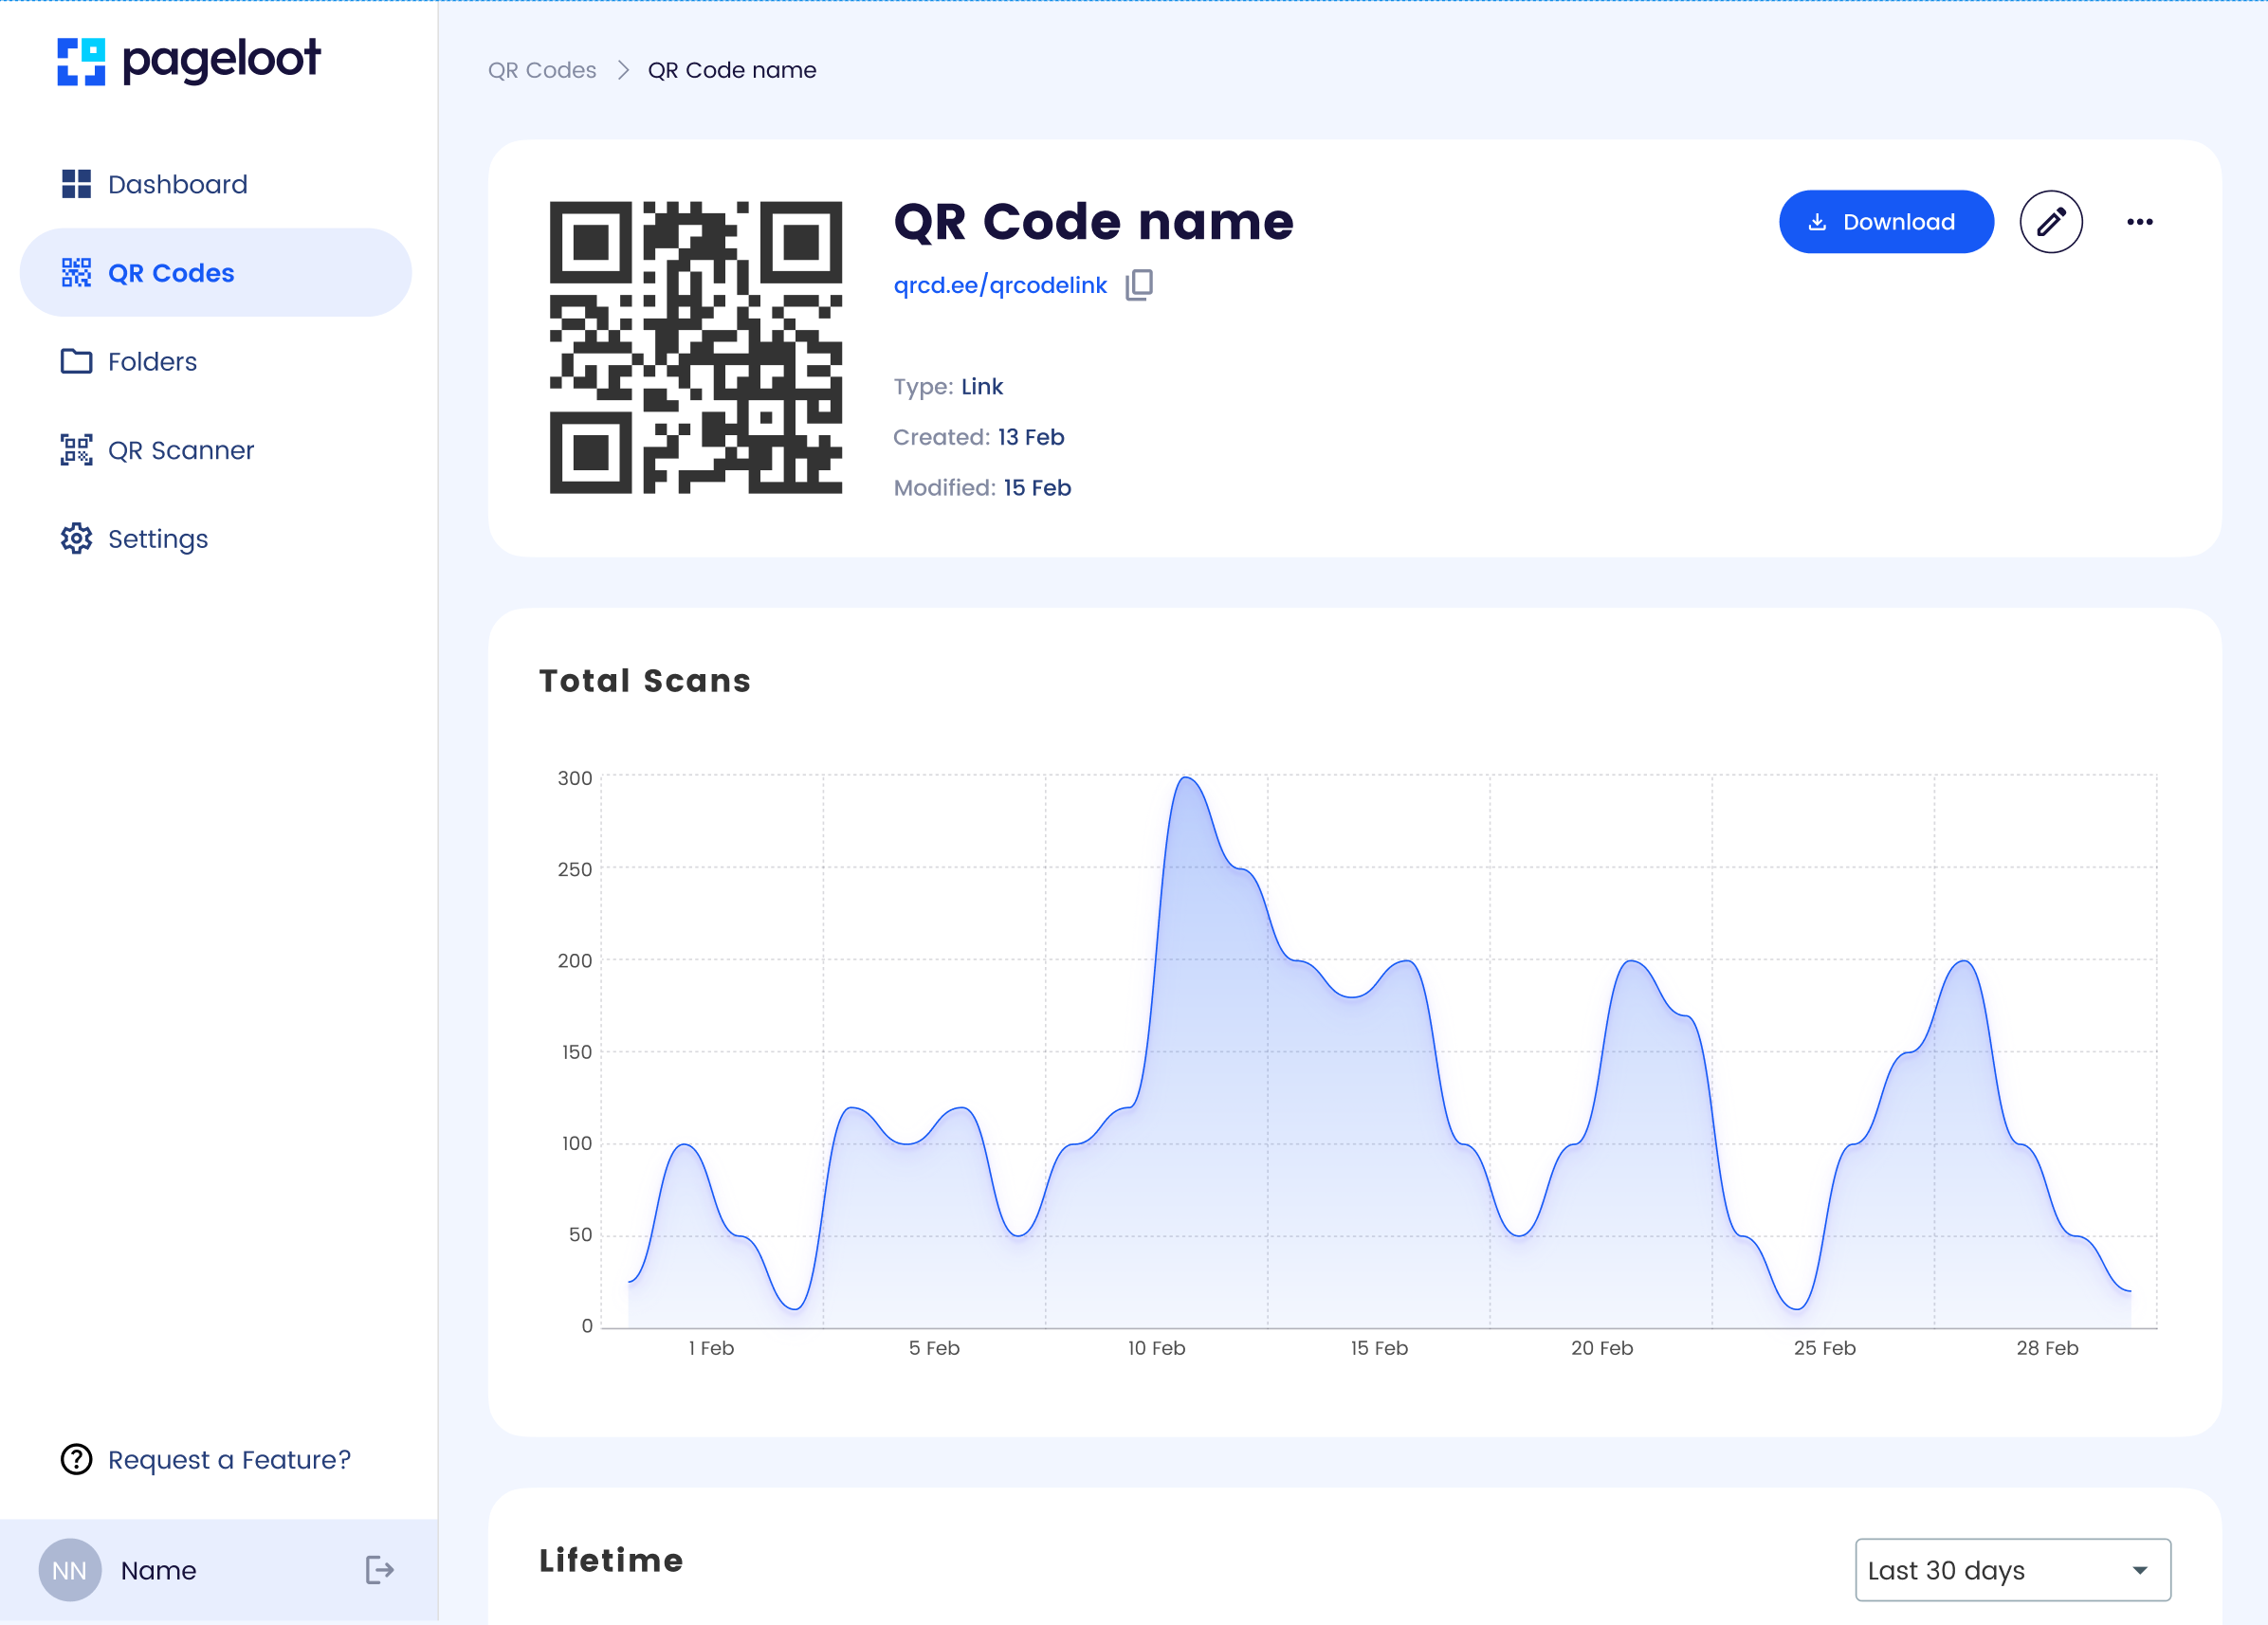Click the Dashboard grid icon
Screen dimensions: 2268x1625
[76, 184]
